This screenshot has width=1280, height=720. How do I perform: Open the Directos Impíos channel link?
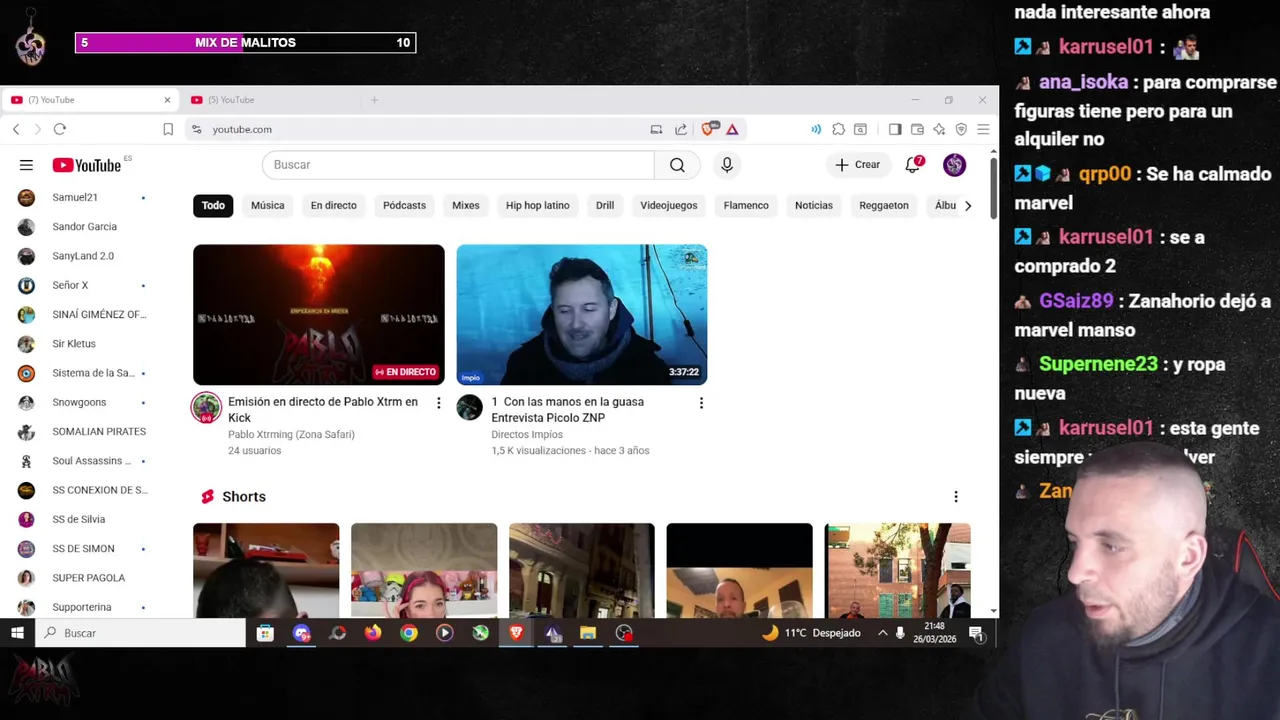526,434
